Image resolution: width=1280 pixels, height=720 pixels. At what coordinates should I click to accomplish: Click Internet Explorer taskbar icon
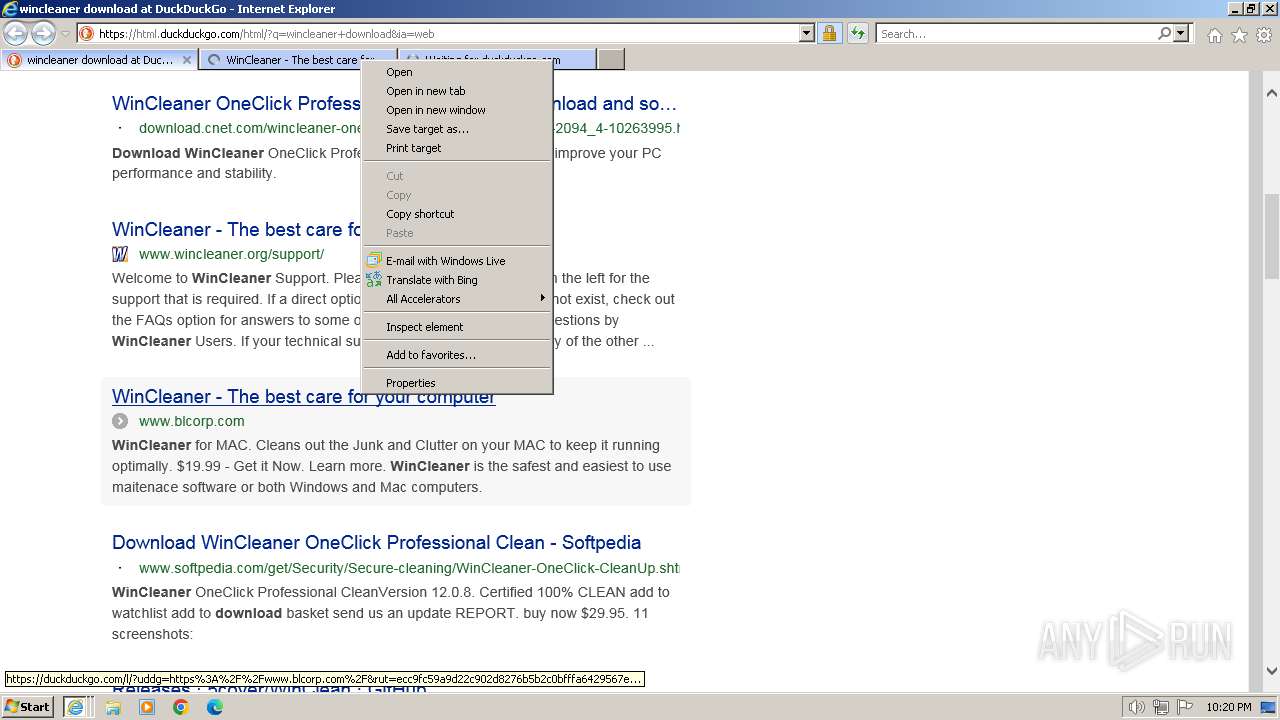(x=75, y=707)
